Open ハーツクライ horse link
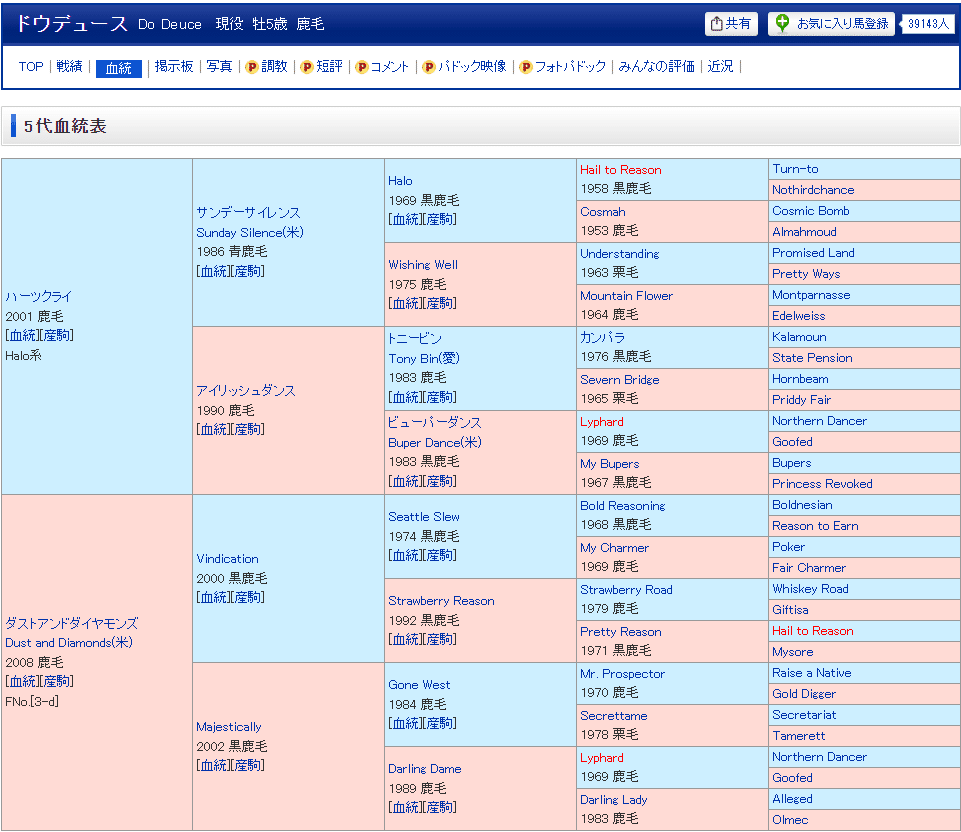This screenshot has height=832, width=961. click(39, 297)
